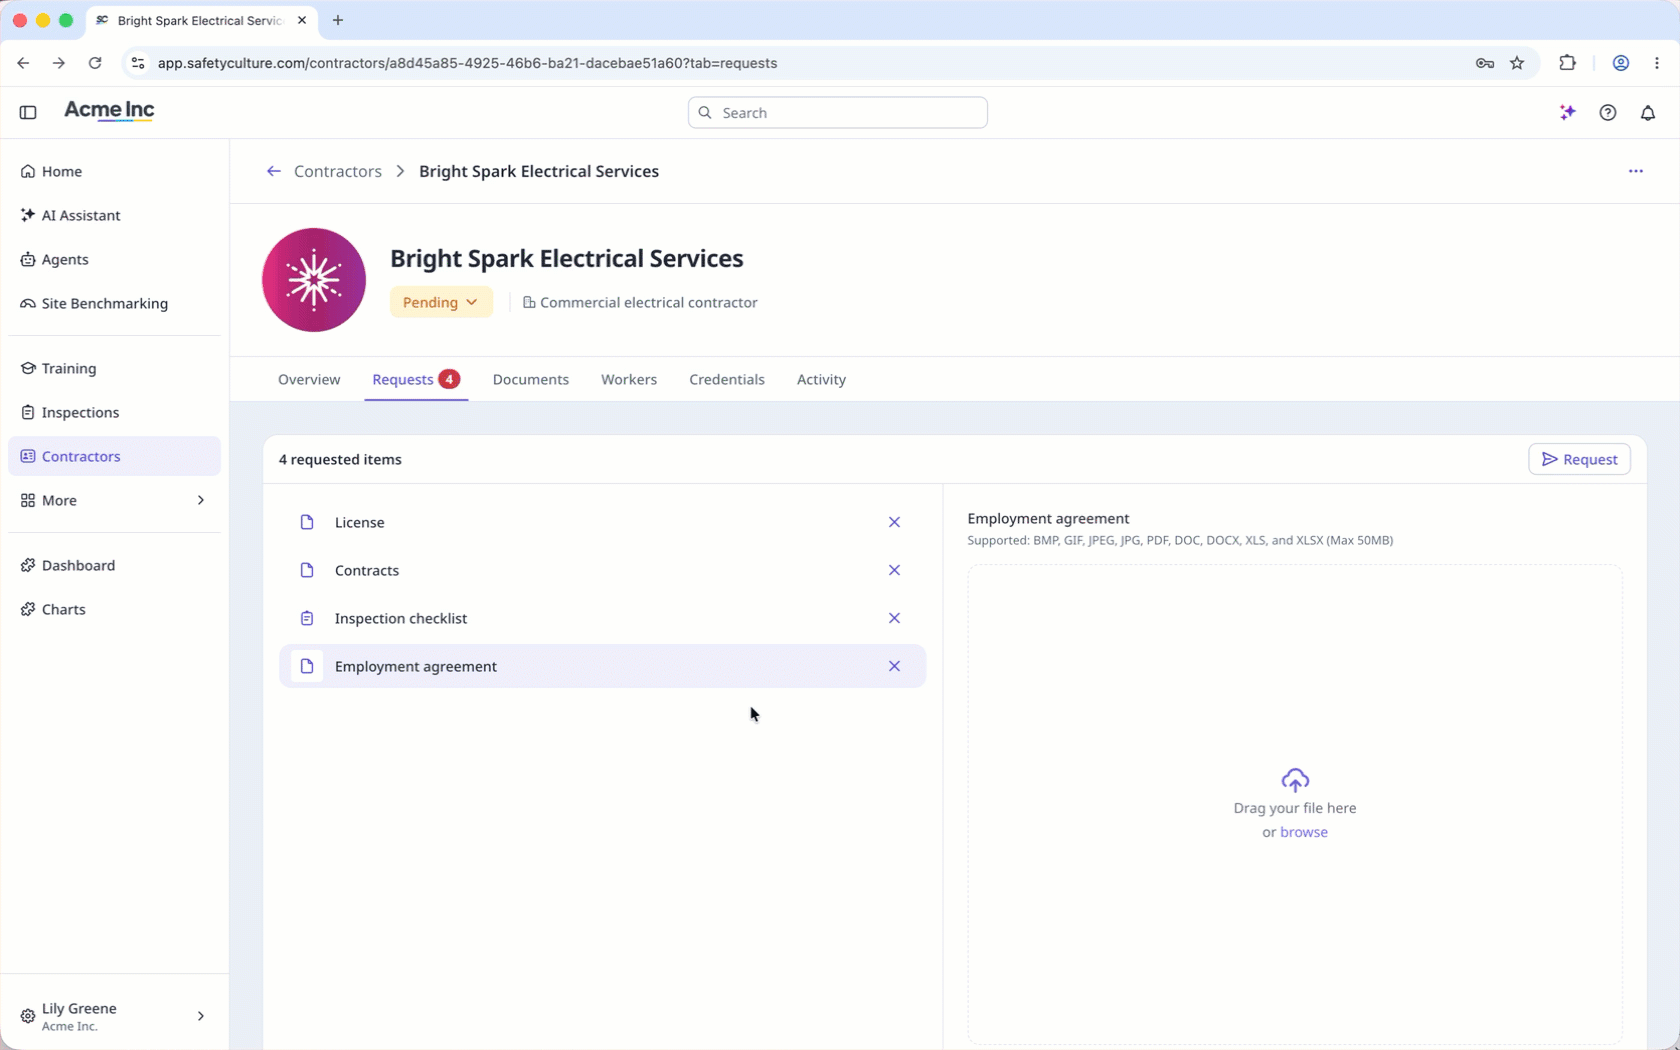Click the Request button
Image resolution: width=1680 pixels, height=1050 pixels.
1579,459
